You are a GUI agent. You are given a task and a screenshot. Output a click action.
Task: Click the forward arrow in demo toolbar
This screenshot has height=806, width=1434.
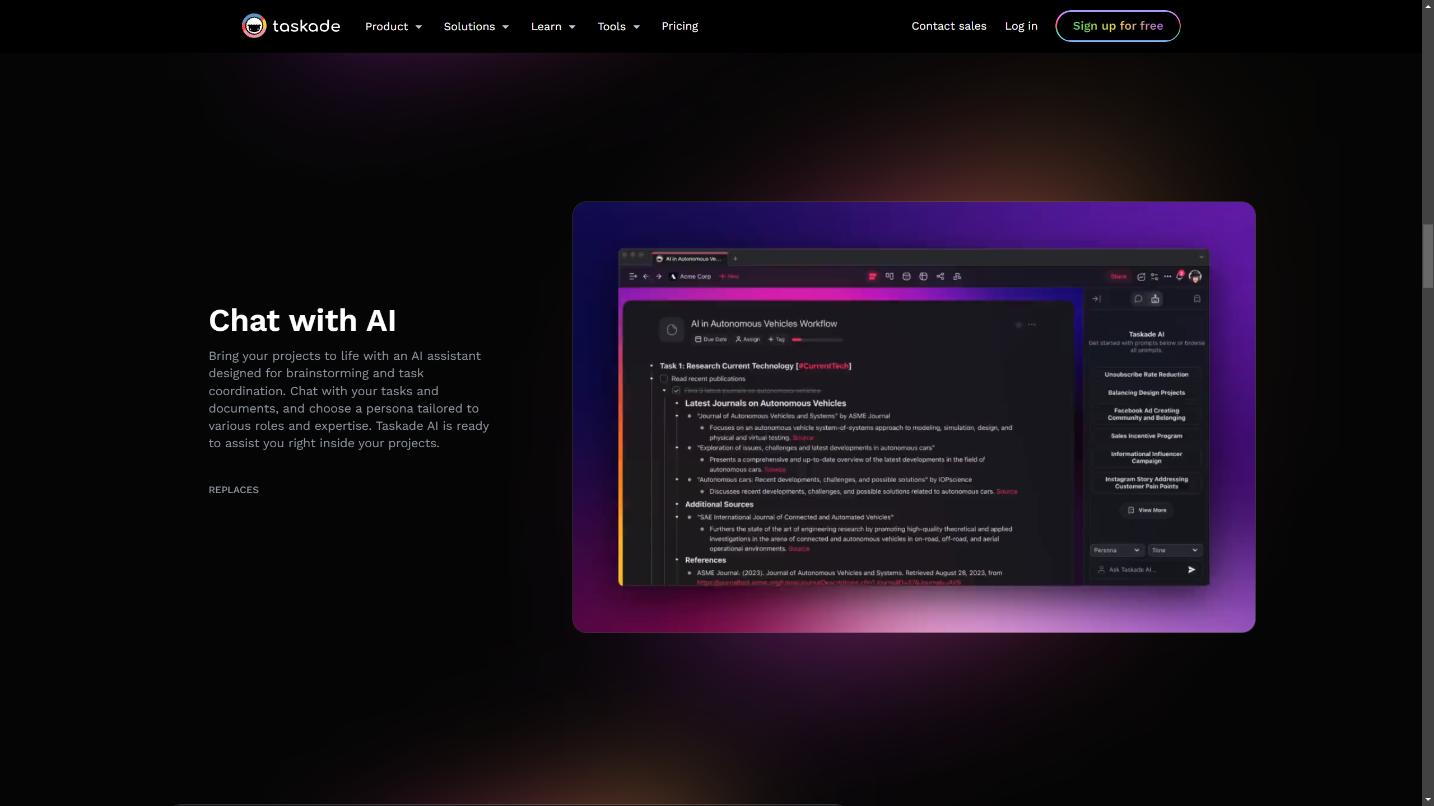point(659,276)
